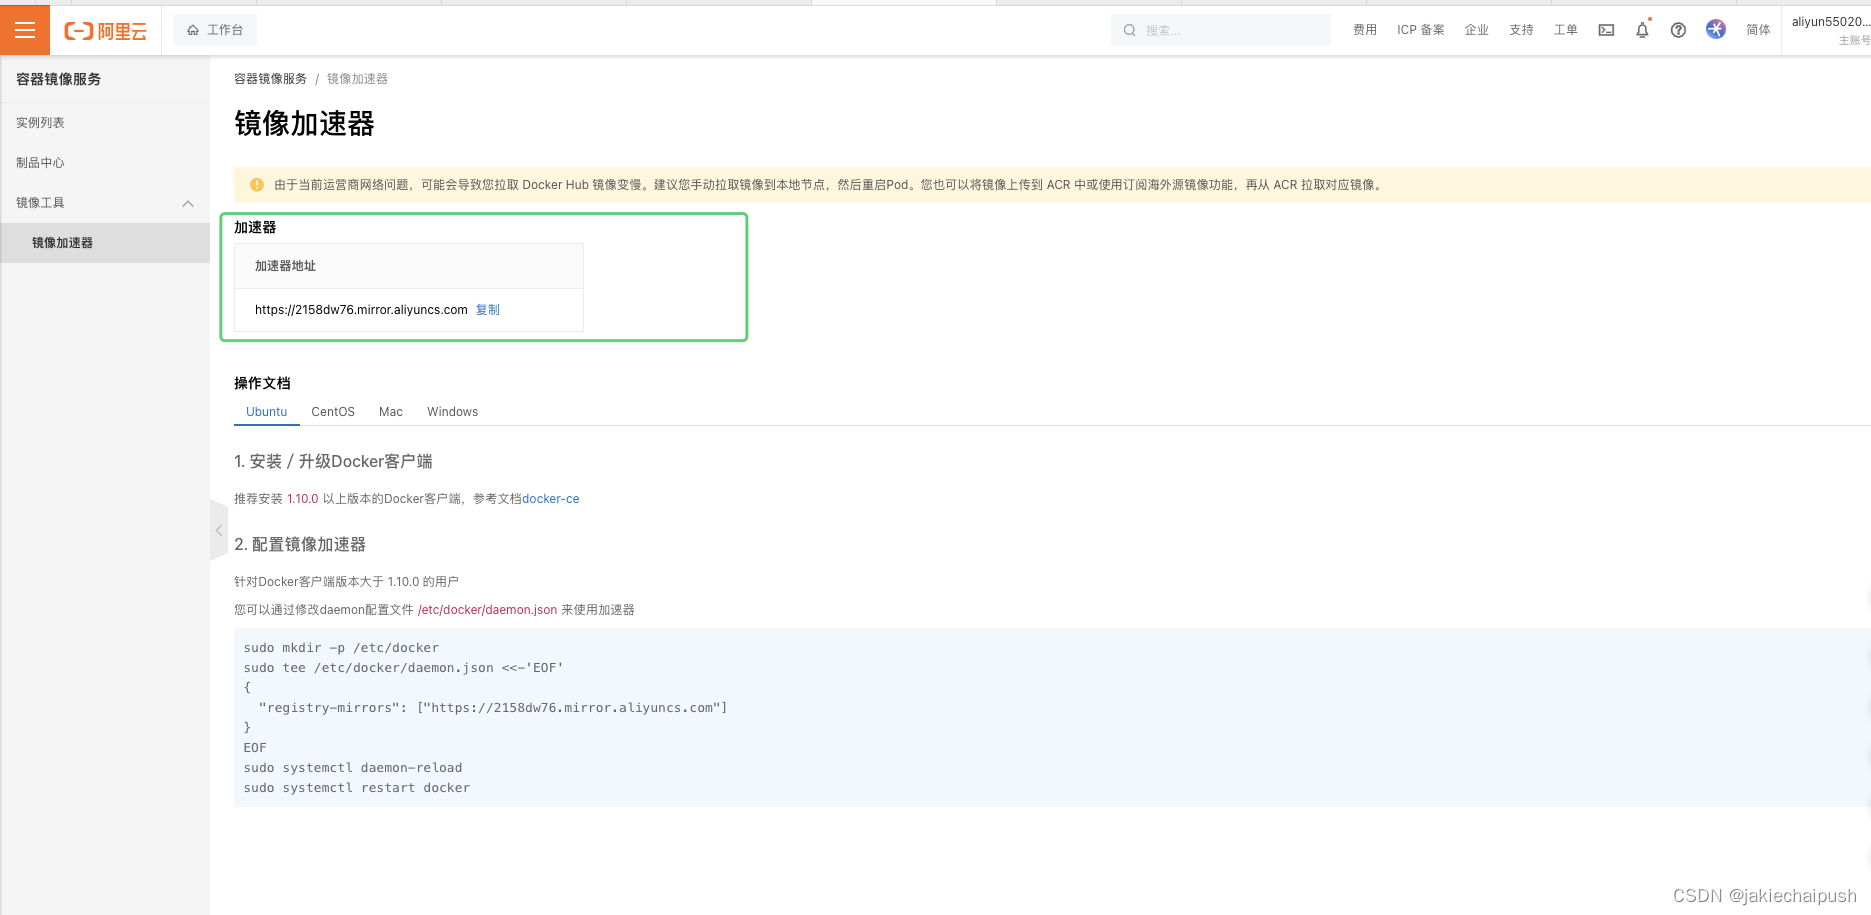Collapse the sidebar with the arrow handle
This screenshot has width=1871, height=915.
pos(218,531)
